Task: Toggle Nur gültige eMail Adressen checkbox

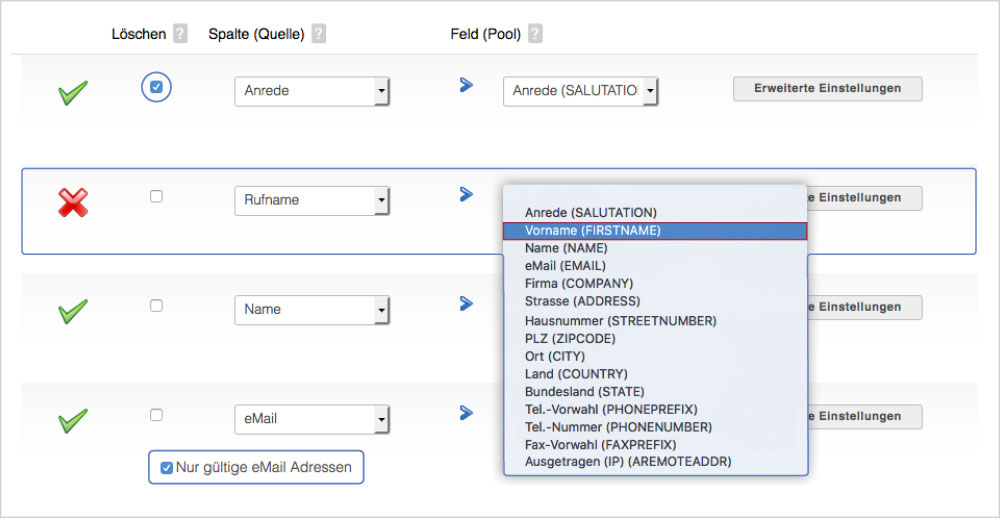Action: 167,467
